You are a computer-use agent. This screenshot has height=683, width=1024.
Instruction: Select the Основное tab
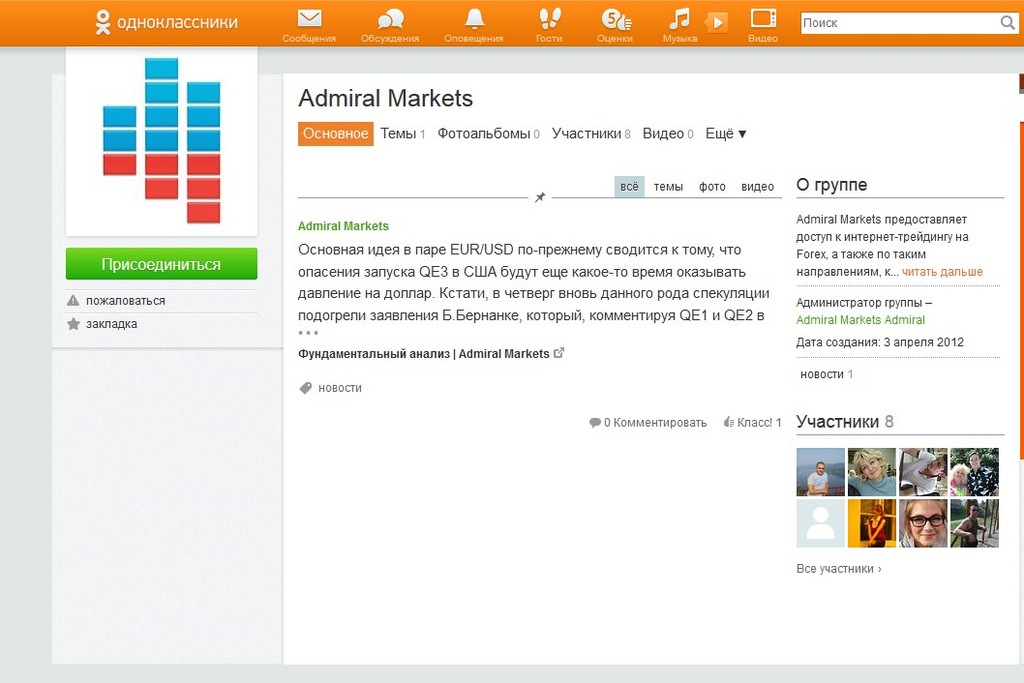pyautogui.click(x=336, y=134)
